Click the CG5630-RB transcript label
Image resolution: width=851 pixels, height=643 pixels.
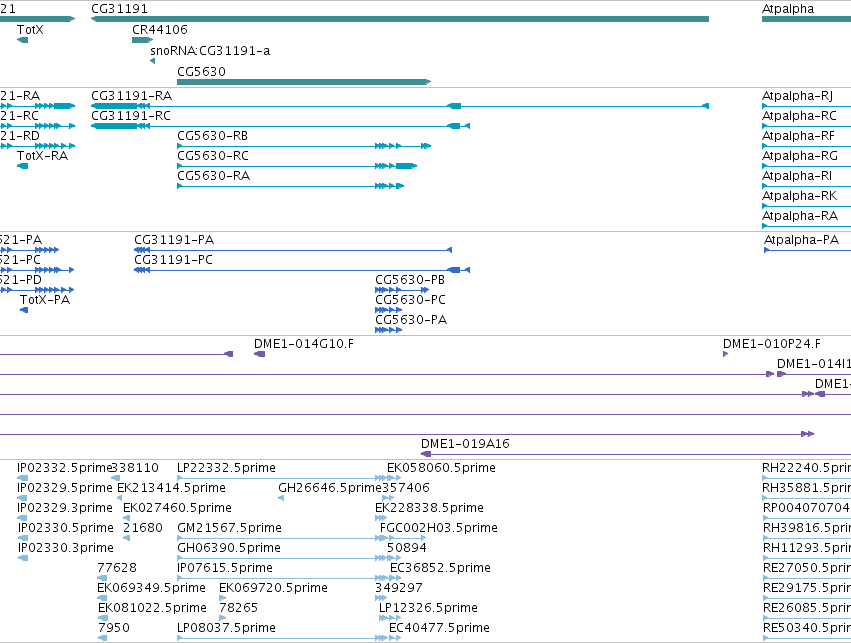click(x=213, y=136)
